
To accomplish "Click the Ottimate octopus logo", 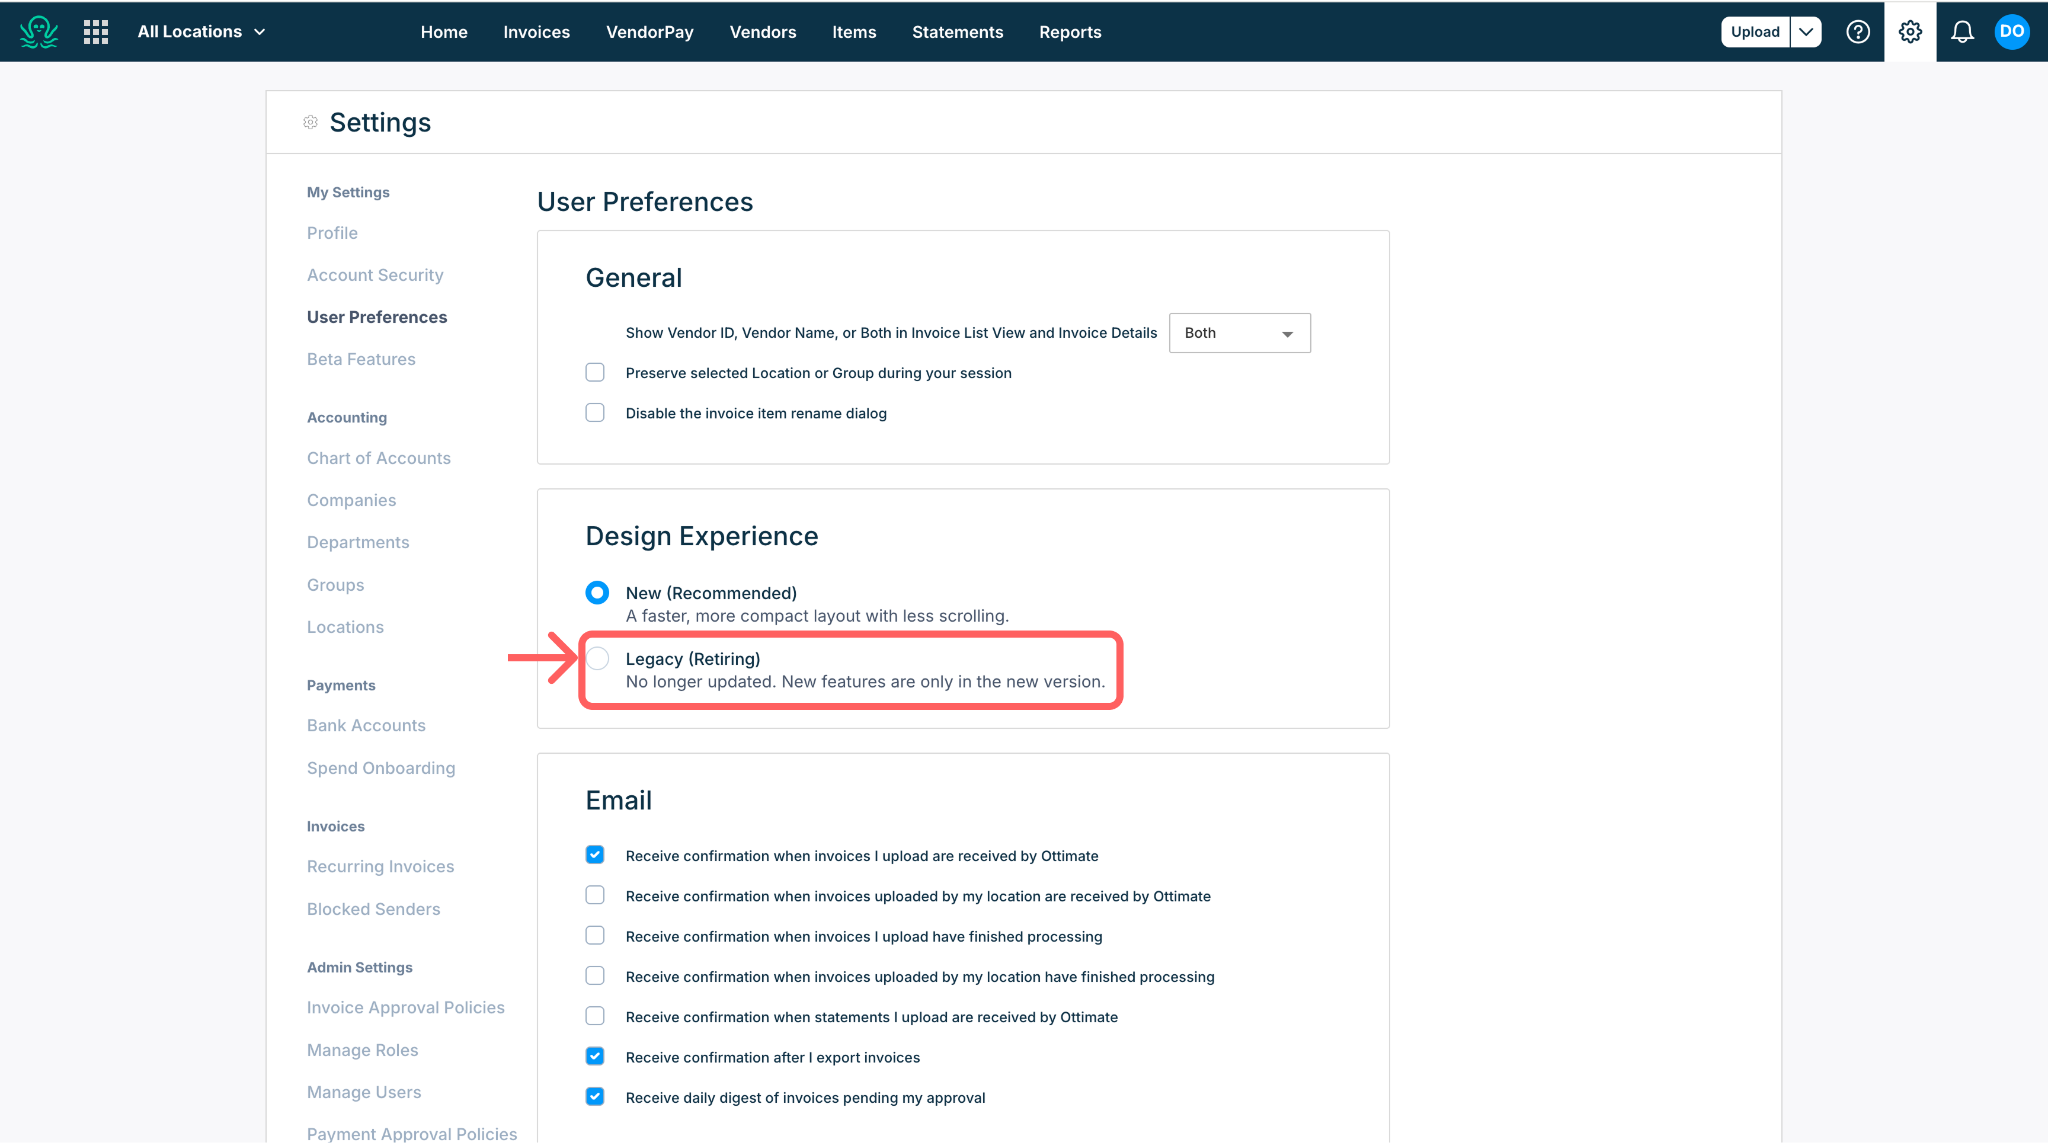I will pos(39,32).
